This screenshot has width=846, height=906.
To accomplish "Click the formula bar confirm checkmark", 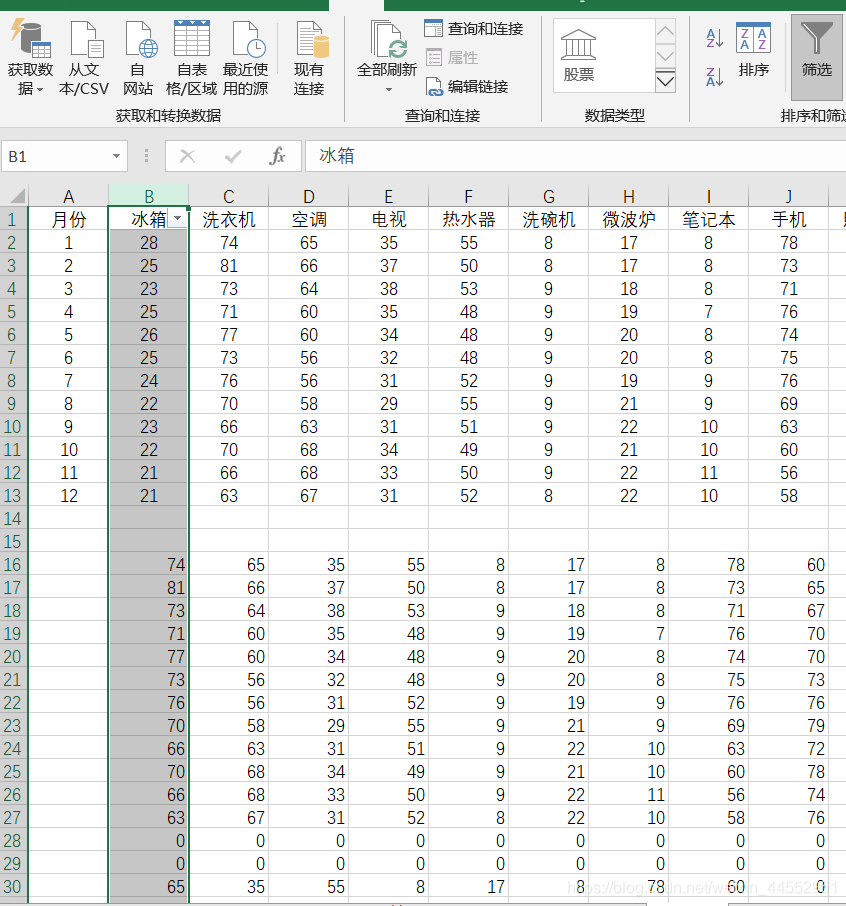I will pos(233,156).
